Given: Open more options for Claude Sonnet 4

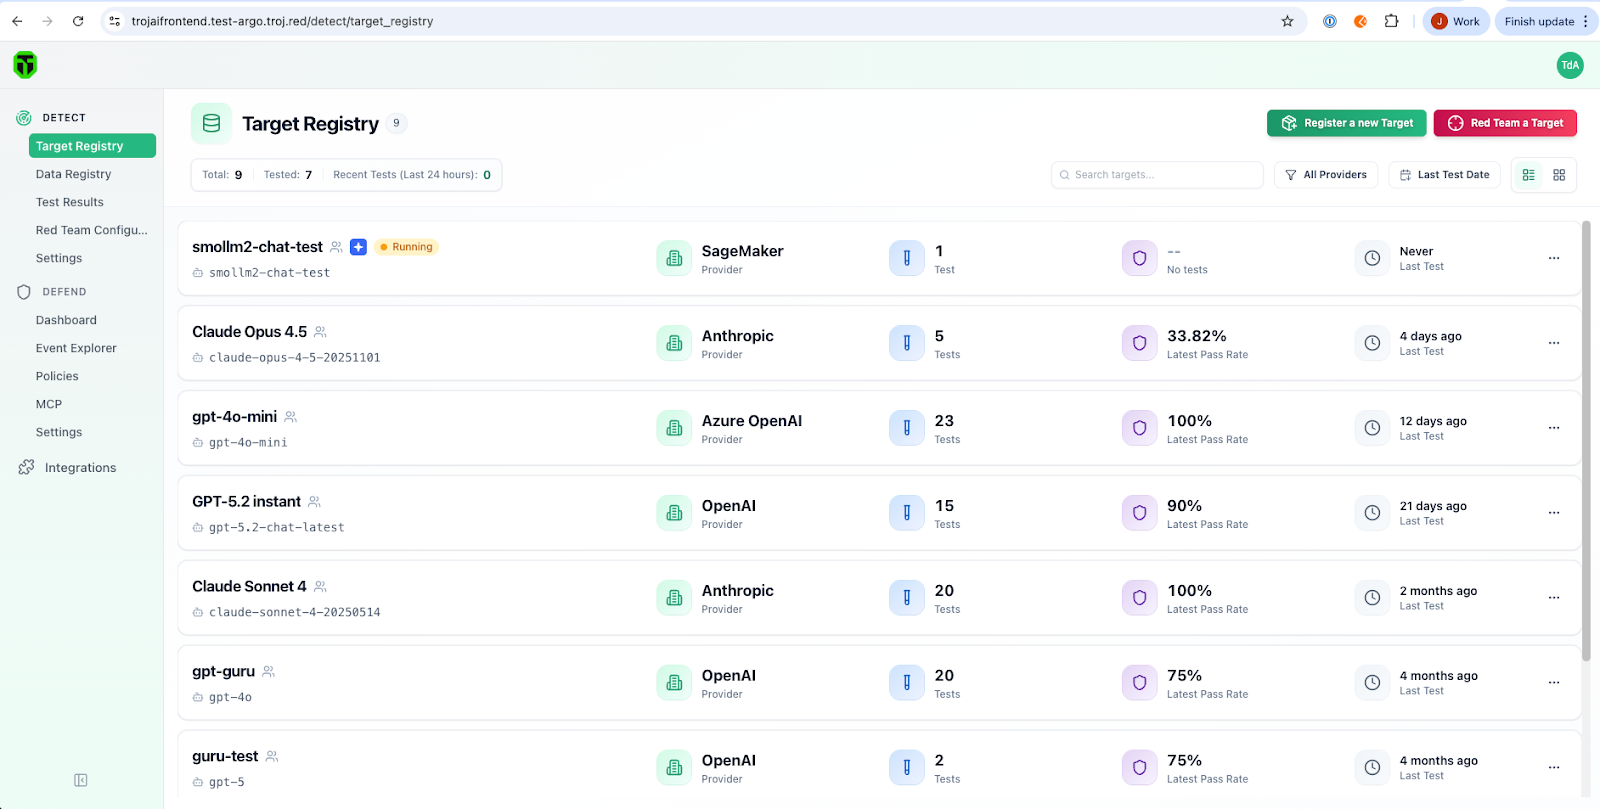Looking at the screenshot, I should [1554, 598].
